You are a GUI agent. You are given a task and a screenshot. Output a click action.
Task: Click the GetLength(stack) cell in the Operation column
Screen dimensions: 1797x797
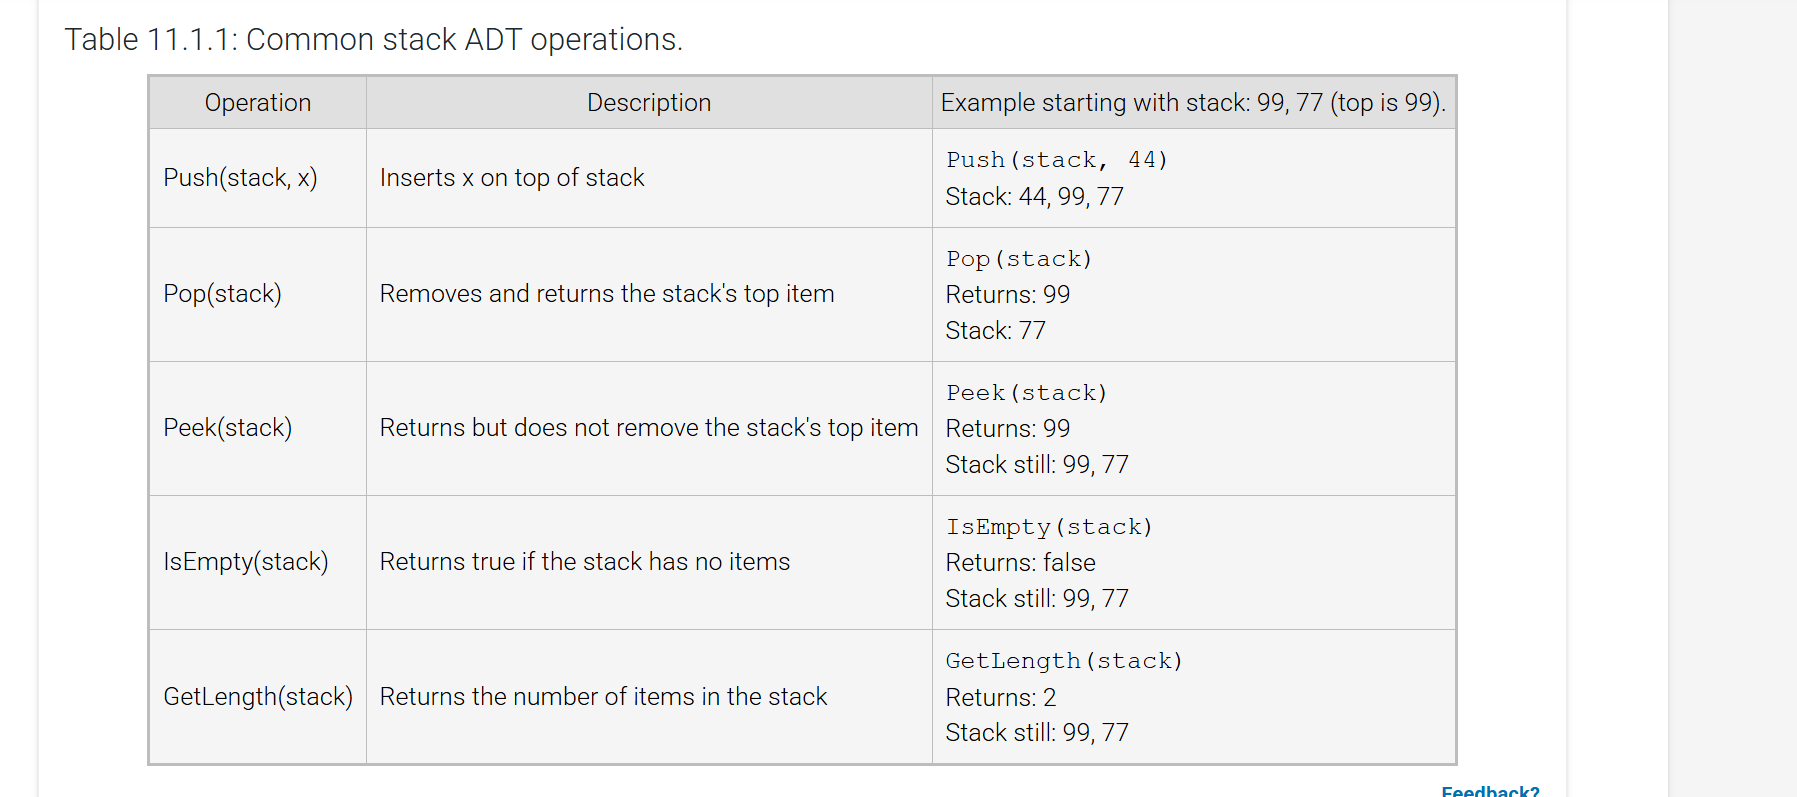pos(258,697)
